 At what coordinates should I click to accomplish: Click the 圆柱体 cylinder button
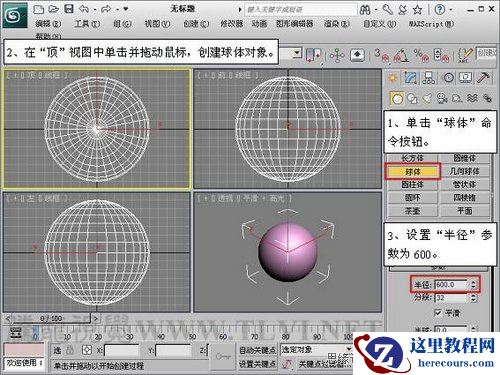tap(412, 184)
